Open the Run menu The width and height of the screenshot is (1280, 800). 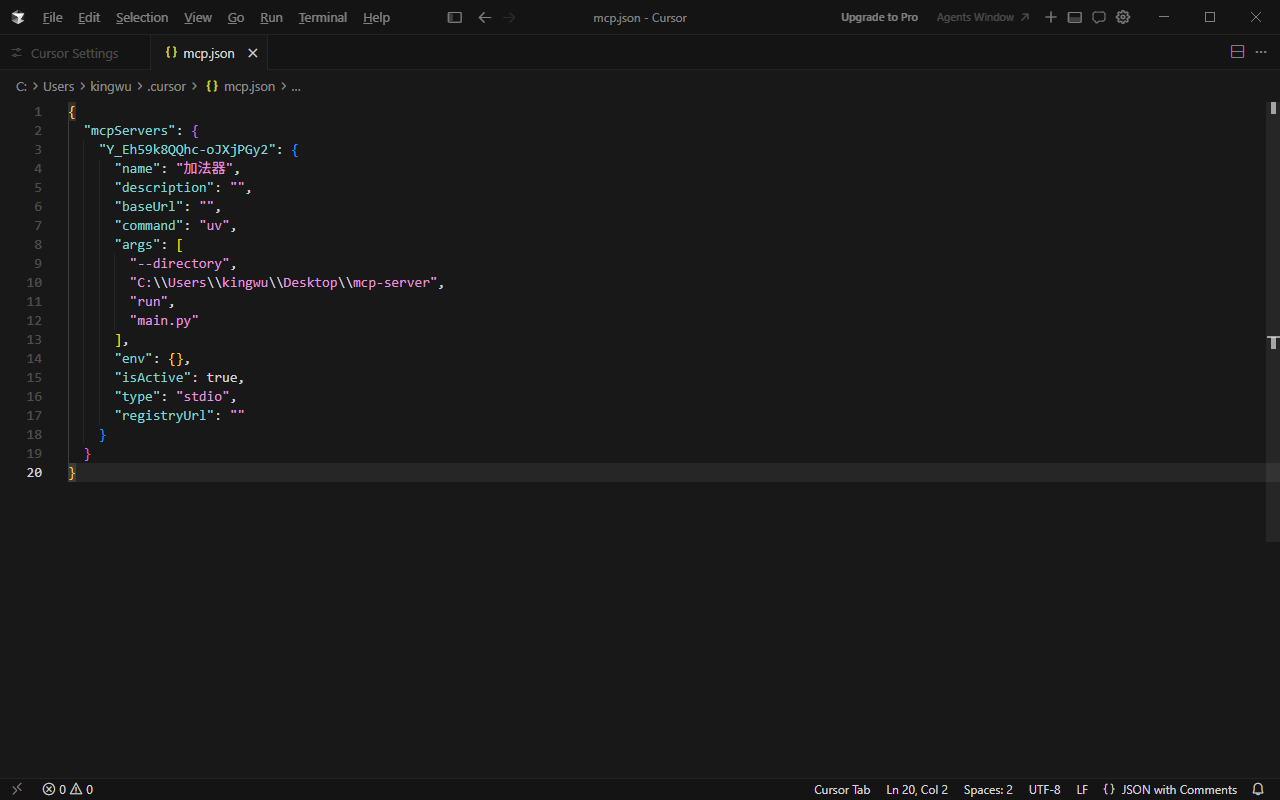point(271,17)
